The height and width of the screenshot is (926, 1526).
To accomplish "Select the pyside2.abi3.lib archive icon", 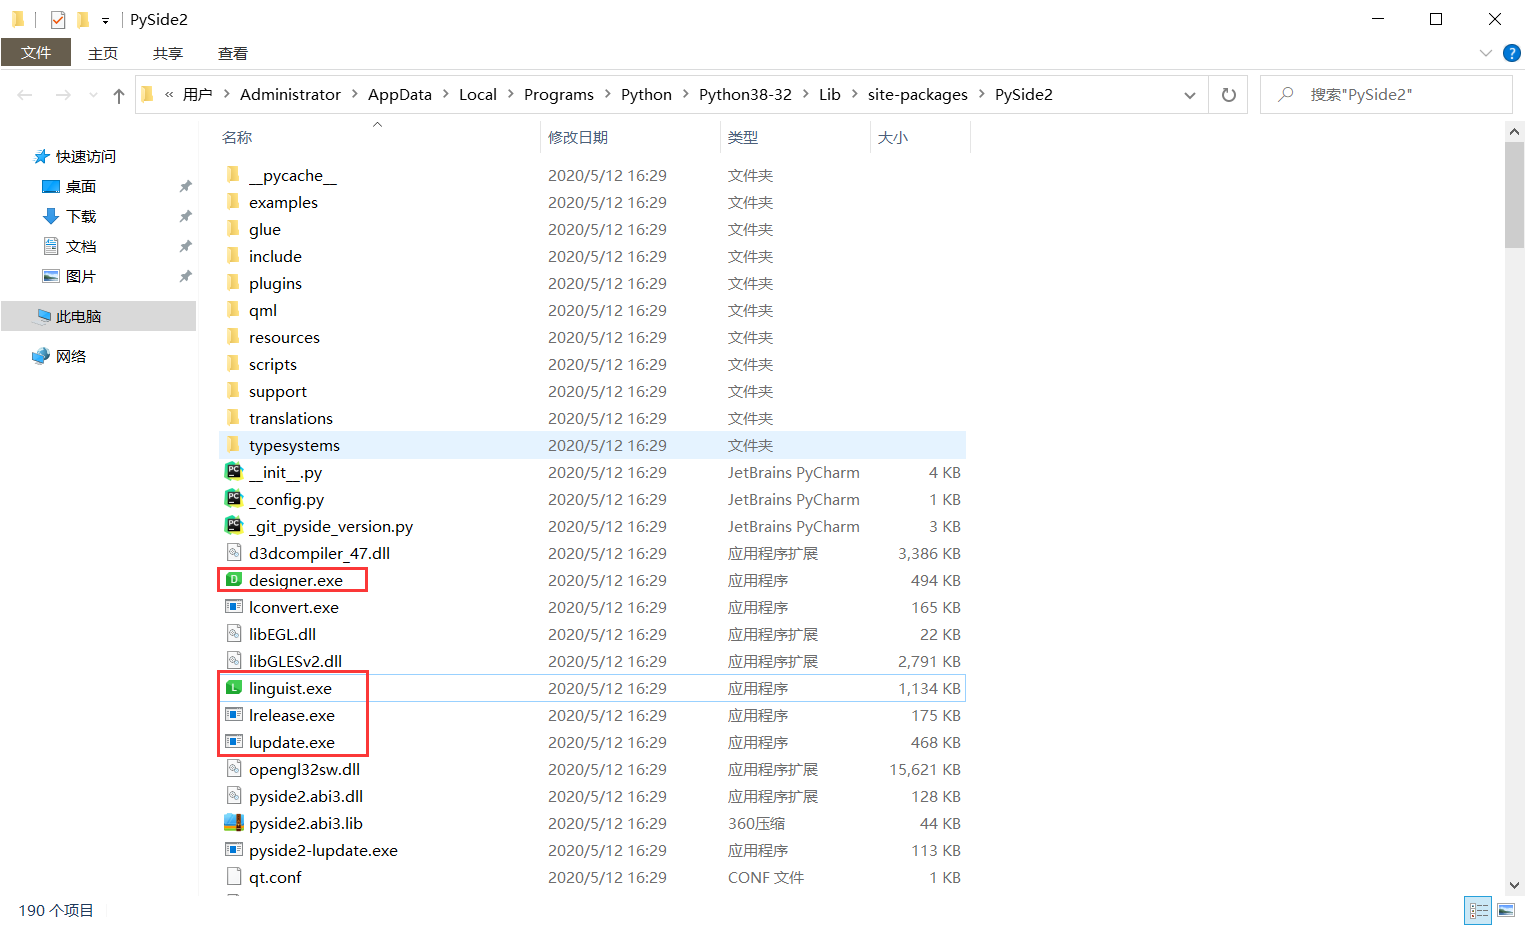I will pos(234,823).
